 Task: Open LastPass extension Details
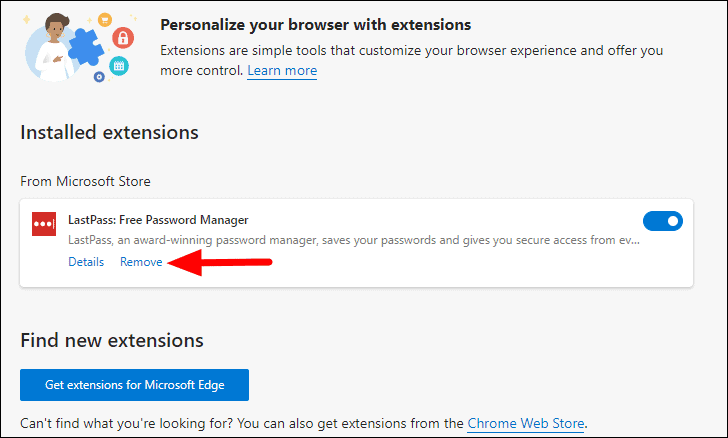coord(86,262)
